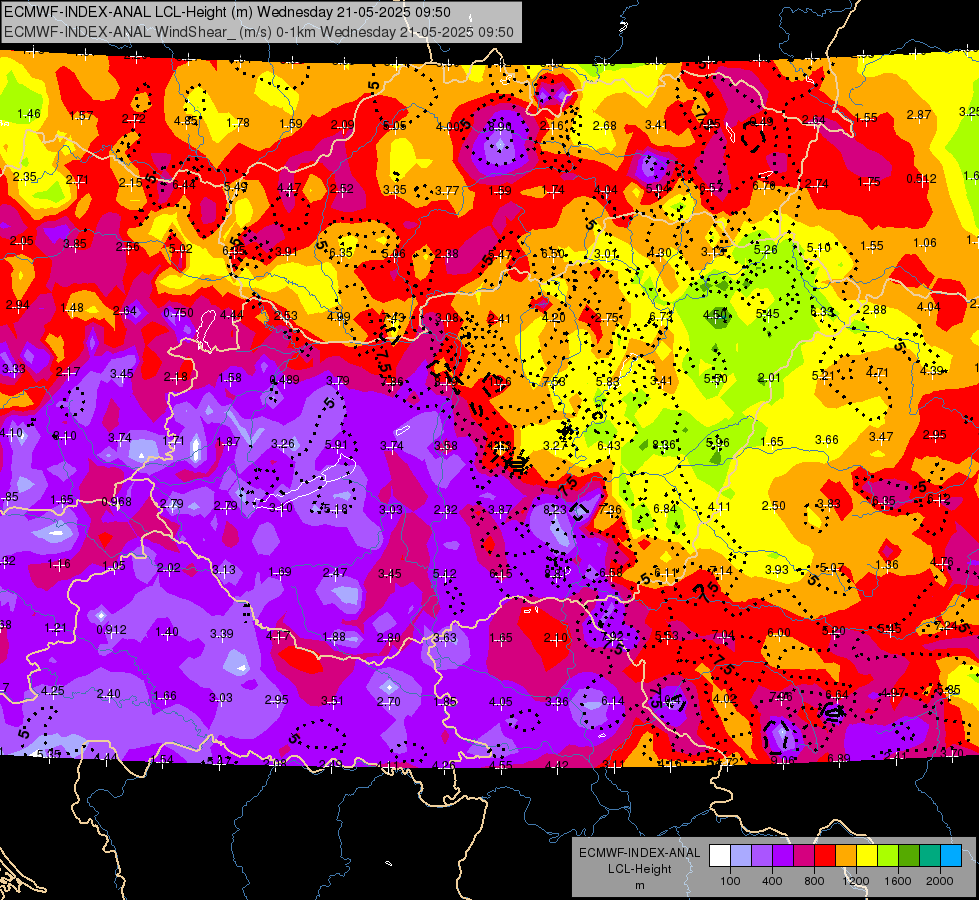Click the wind shear value '1.46'
The height and width of the screenshot is (900, 979).
29,114
